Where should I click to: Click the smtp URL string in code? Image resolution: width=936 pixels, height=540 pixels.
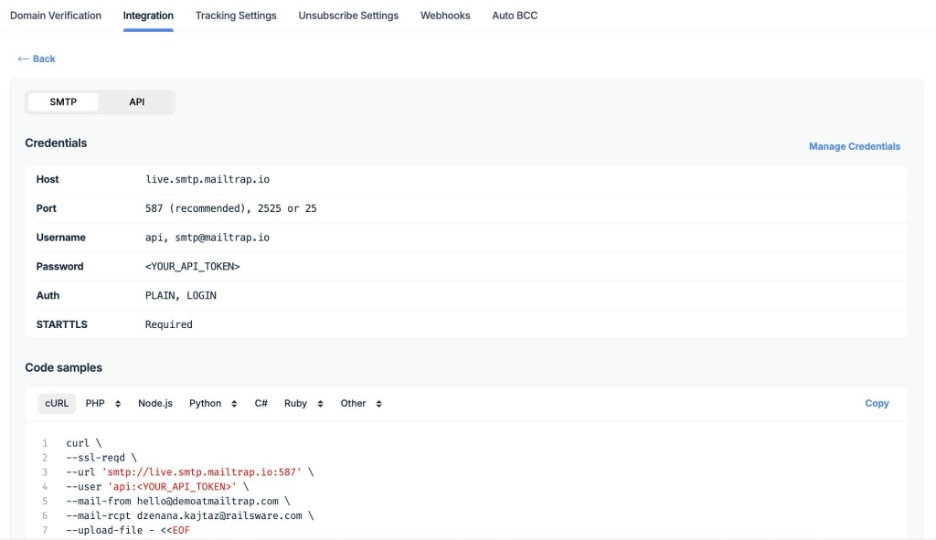[x=202, y=472]
